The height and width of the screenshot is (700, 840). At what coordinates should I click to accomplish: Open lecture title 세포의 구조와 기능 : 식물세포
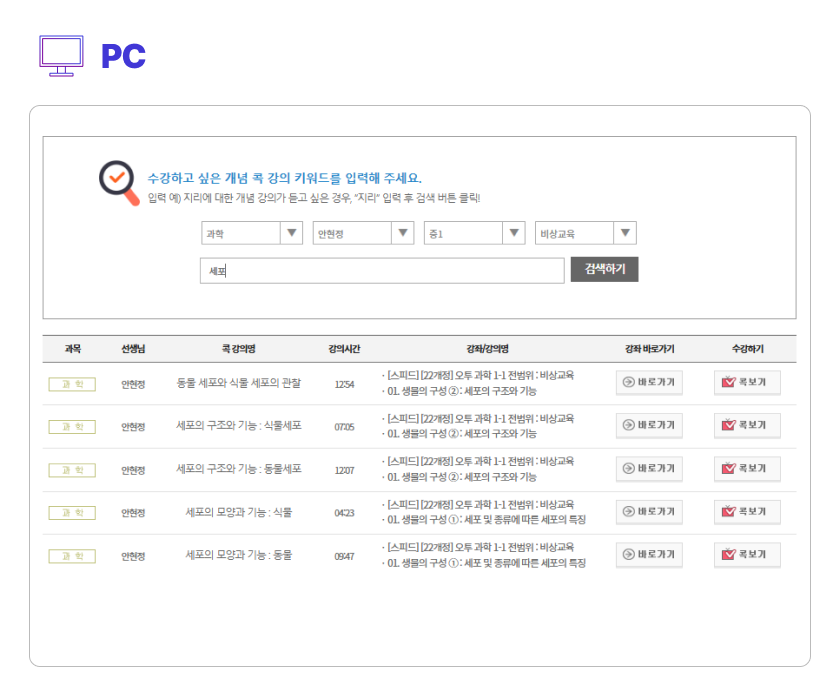[x=238, y=426]
